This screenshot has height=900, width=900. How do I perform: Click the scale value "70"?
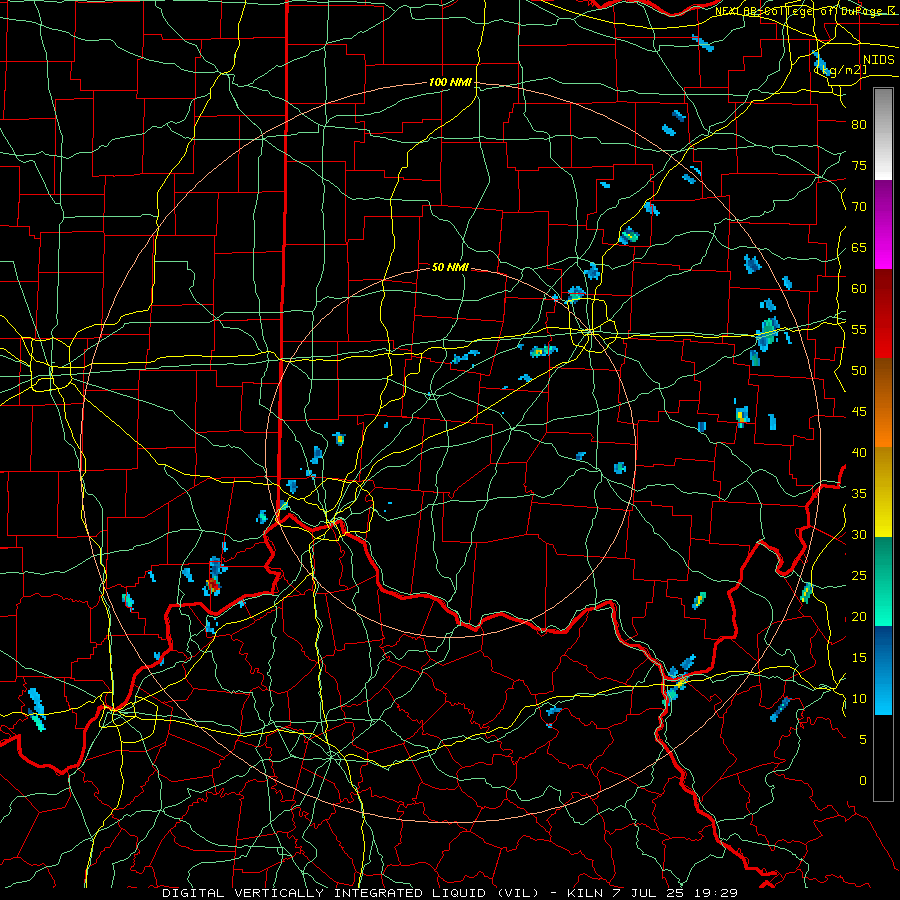point(859,207)
